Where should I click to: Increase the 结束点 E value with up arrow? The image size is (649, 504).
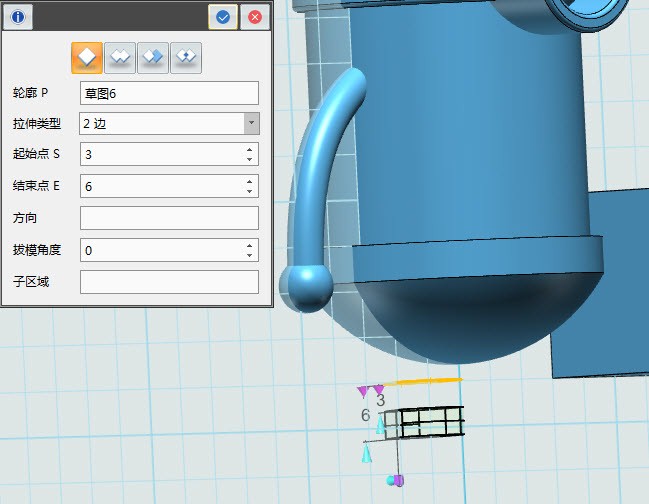(249, 182)
